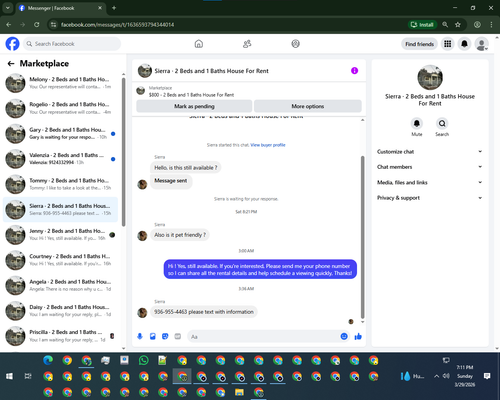The image size is (500, 400).
Task: Open Angela's conversation
Action: click(x=61, y=286)
